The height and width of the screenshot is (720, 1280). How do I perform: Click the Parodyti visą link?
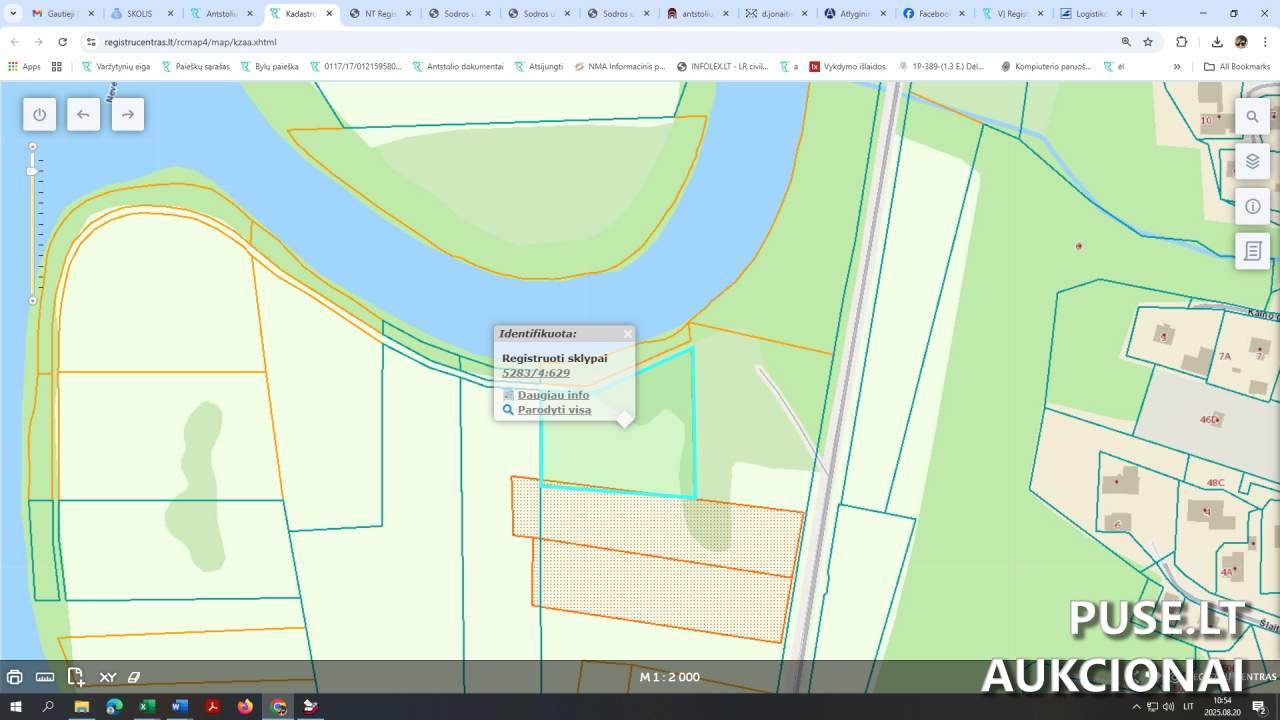554,410
